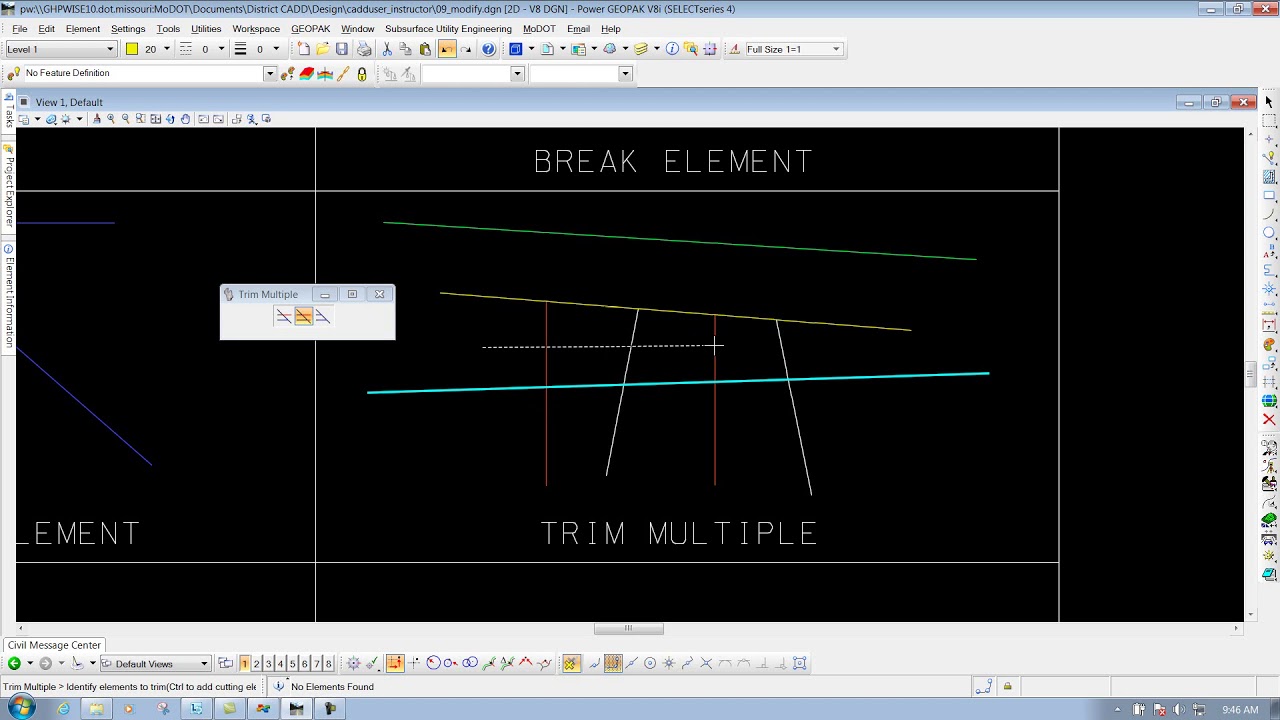Image resolution: width=1280 pixels, height=720 pixels.
Task: Open the Level 1 active level dropdown
Action: pos(61,49)
